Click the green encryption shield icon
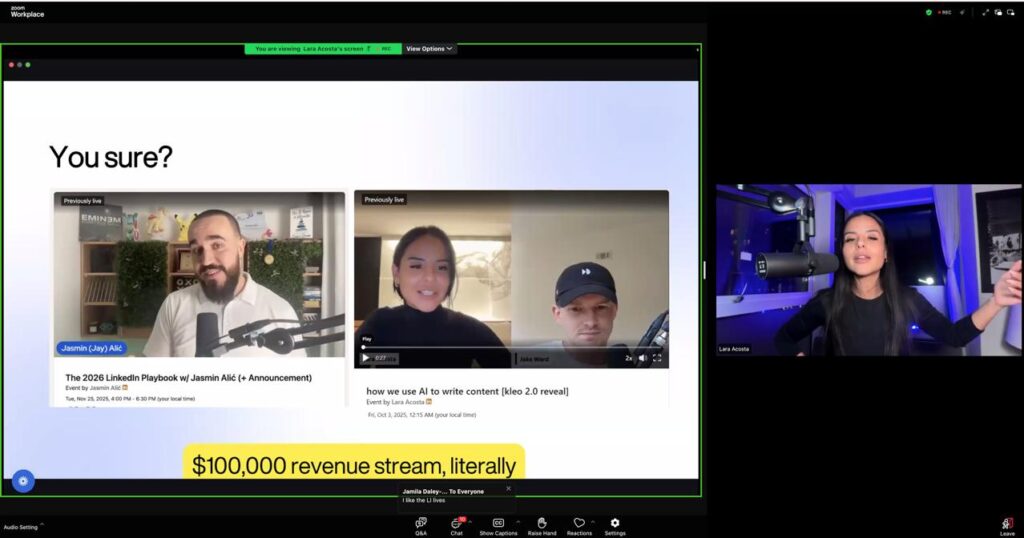Image resolution: width=1024 pixels, height=538 pixels. (929, 12)
